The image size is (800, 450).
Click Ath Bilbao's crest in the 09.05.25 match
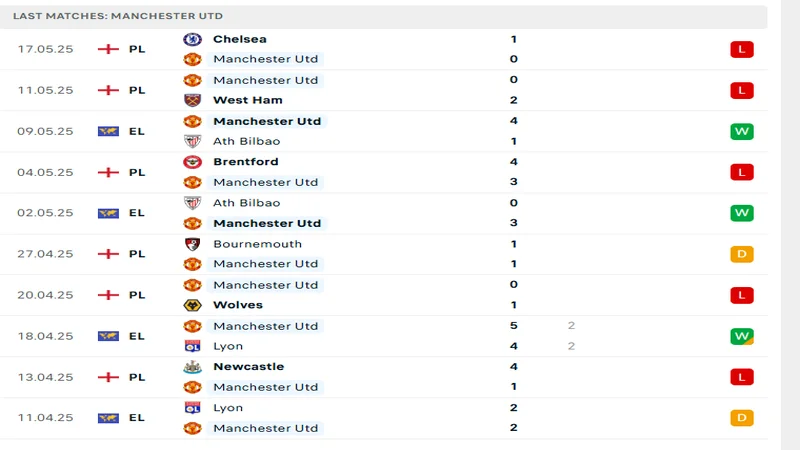click(x=192, y=141)
